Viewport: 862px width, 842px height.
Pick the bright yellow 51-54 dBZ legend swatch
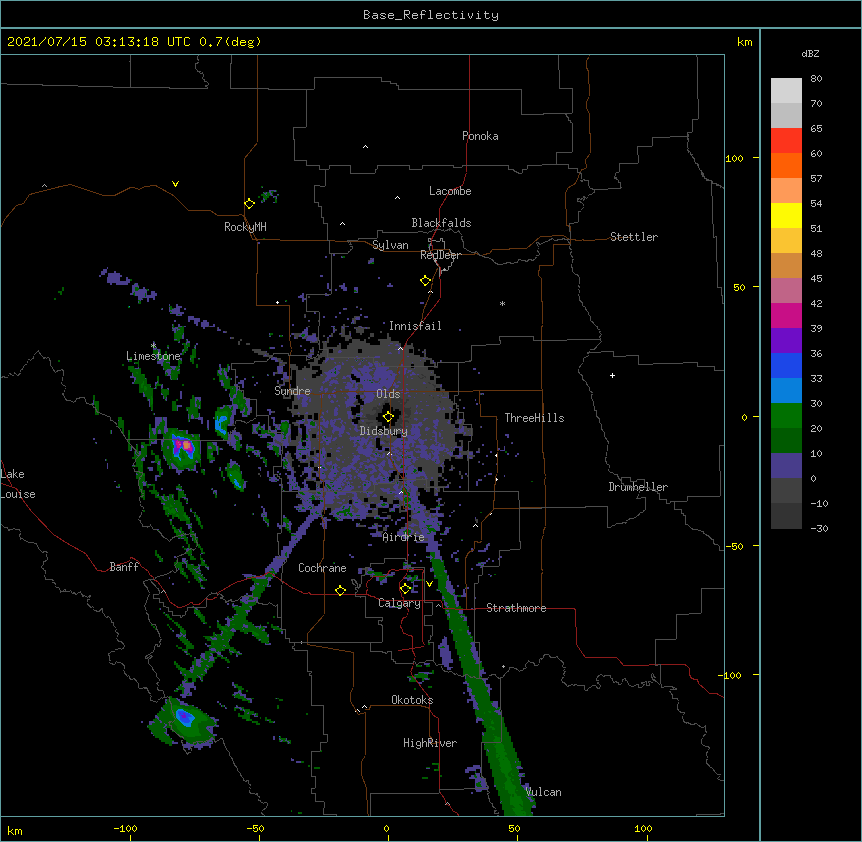click(786, 215)
